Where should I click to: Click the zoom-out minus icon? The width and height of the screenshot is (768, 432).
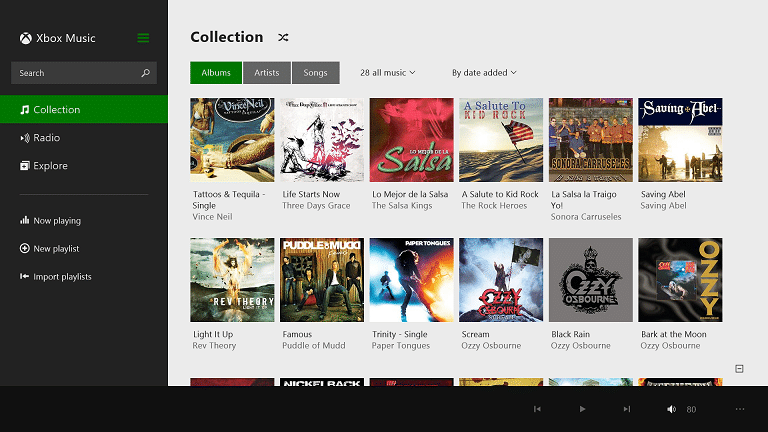point(739,369)
